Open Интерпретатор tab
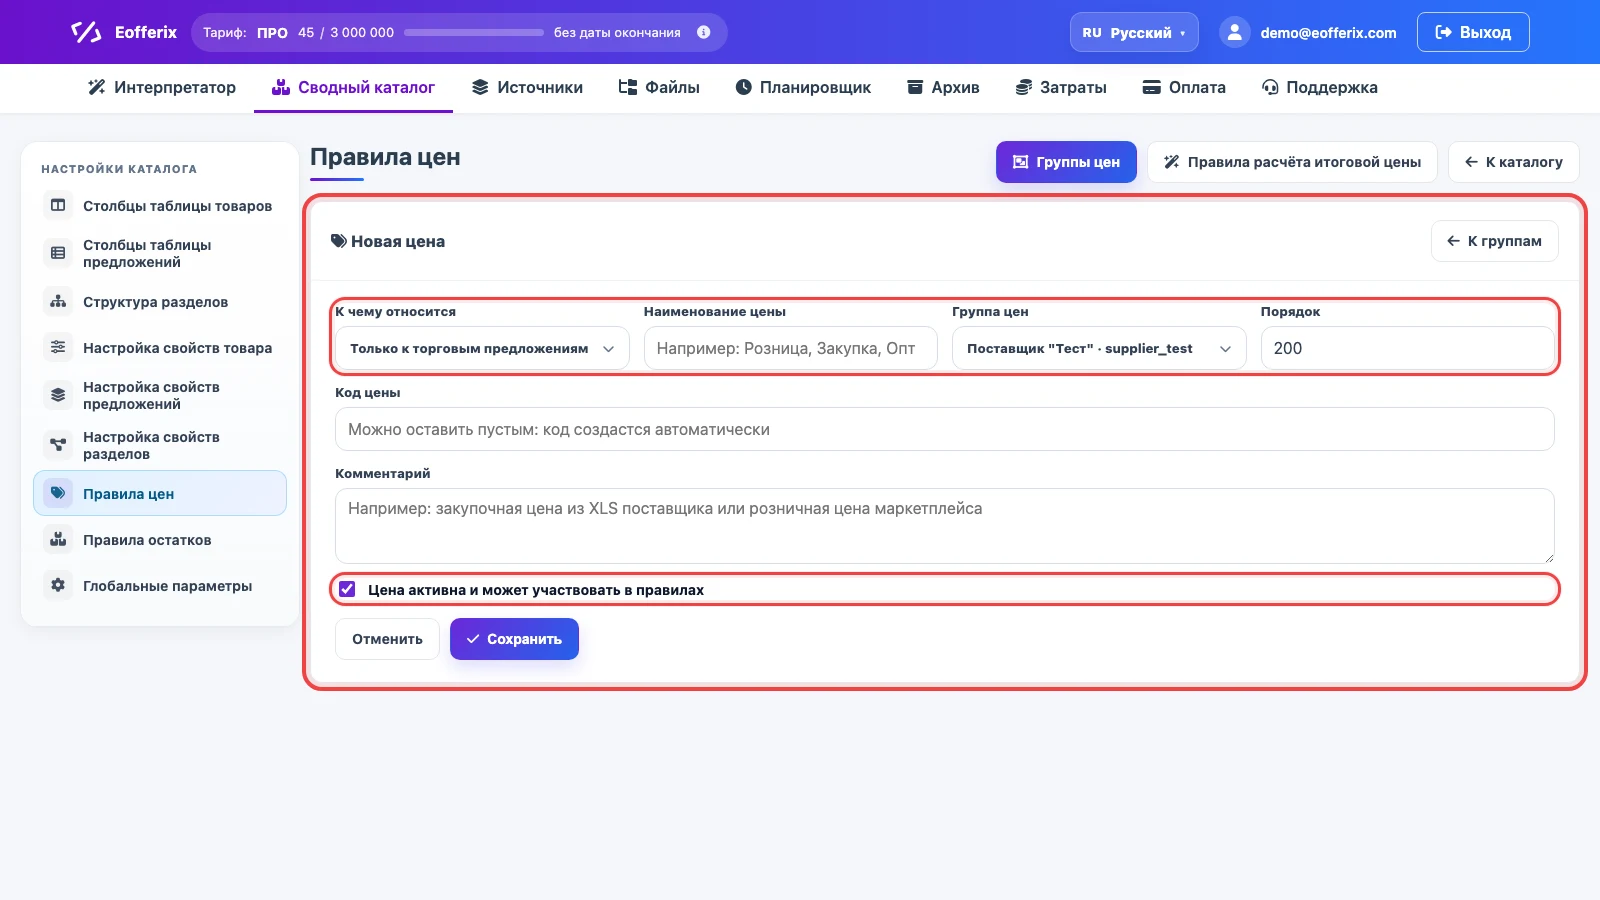Viewport: 1600px width, 900px height. coord(162,87)
